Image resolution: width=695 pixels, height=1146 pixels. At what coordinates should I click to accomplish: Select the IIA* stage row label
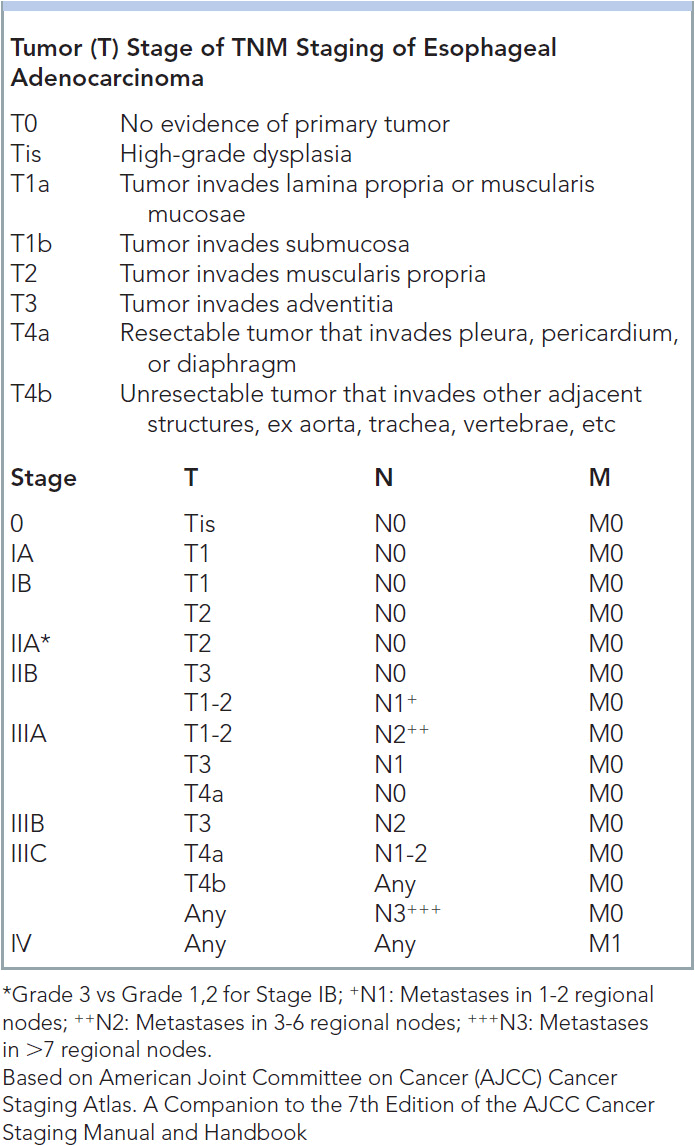click(x=32, y=644)
